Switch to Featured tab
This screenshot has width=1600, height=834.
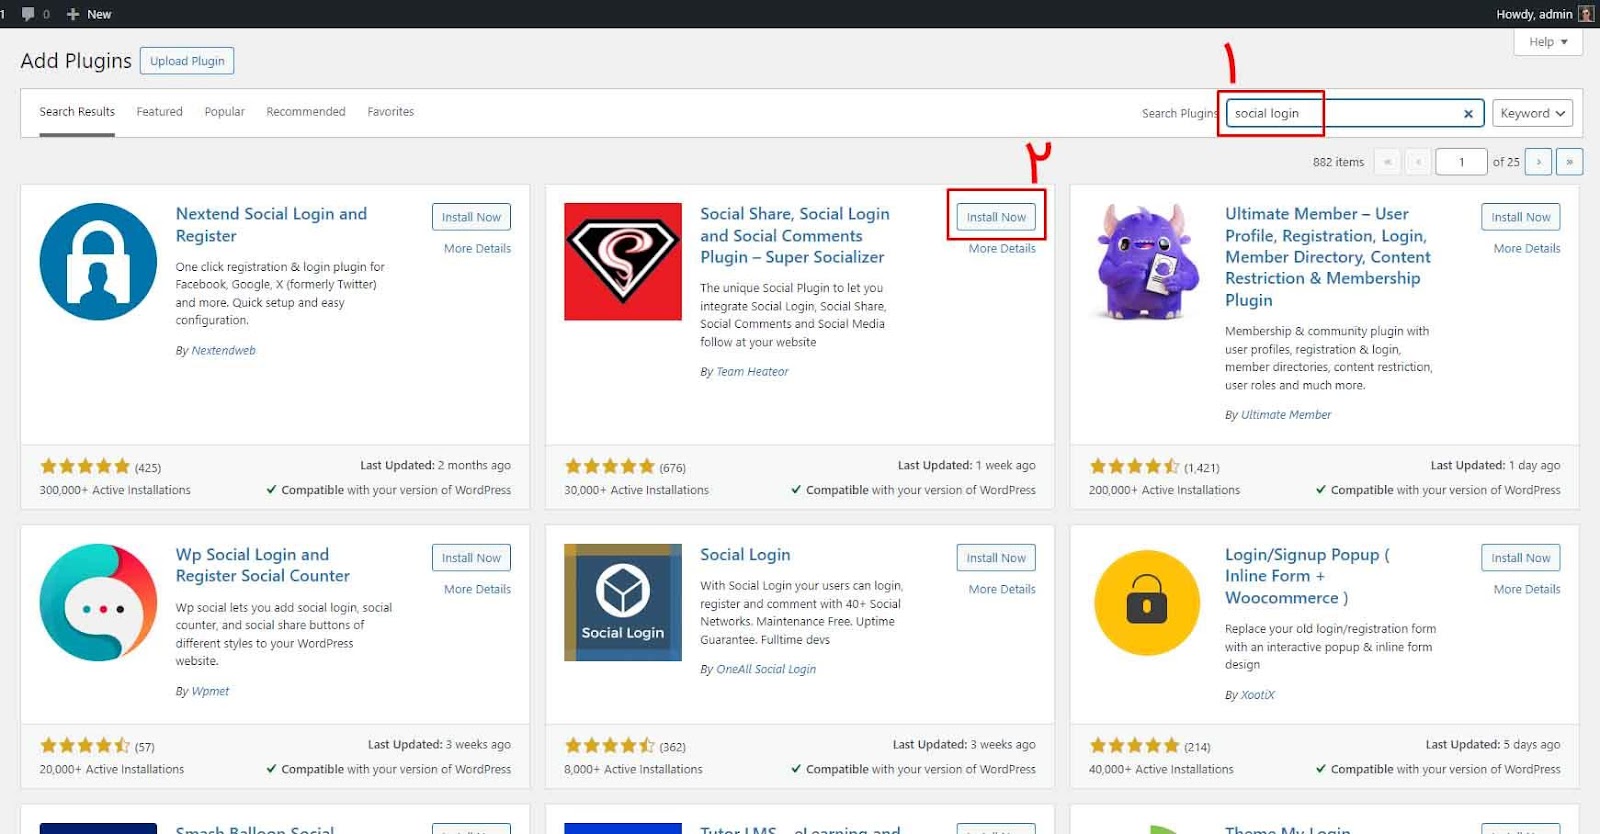click(x=160, y=112)
